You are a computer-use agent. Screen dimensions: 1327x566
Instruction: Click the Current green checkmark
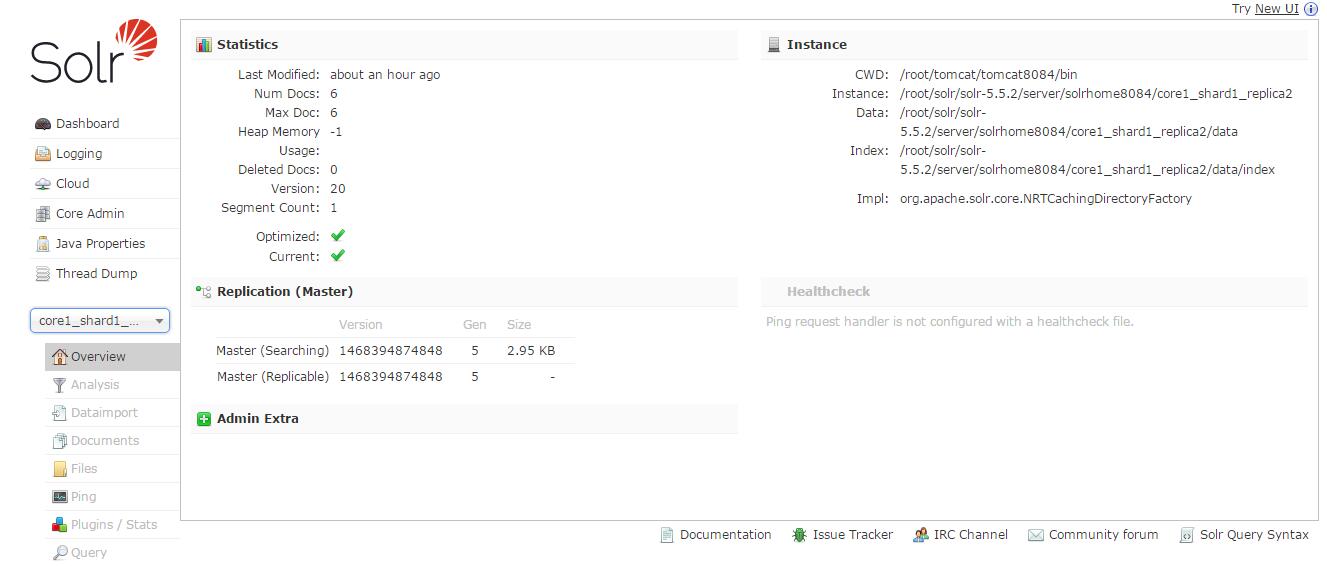(338, 256)
